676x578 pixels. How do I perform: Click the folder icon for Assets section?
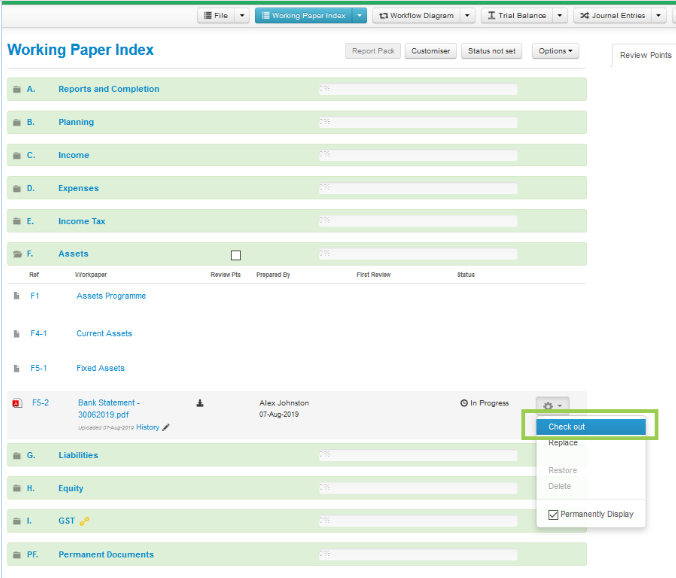17,254
